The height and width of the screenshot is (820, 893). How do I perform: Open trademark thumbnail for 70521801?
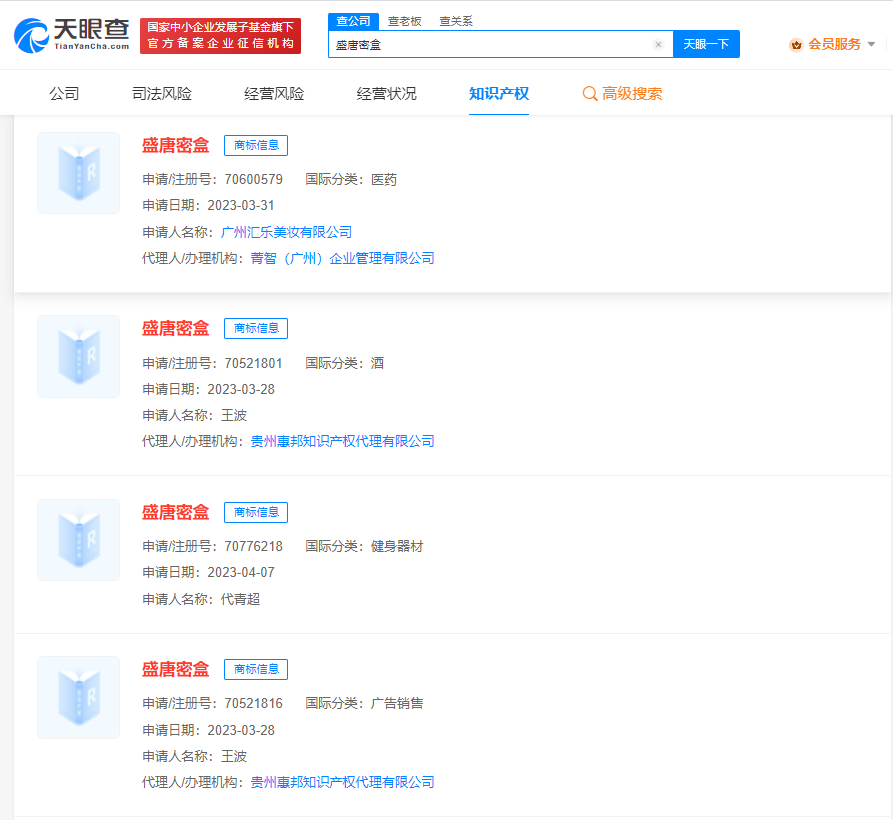coord(79,356)
